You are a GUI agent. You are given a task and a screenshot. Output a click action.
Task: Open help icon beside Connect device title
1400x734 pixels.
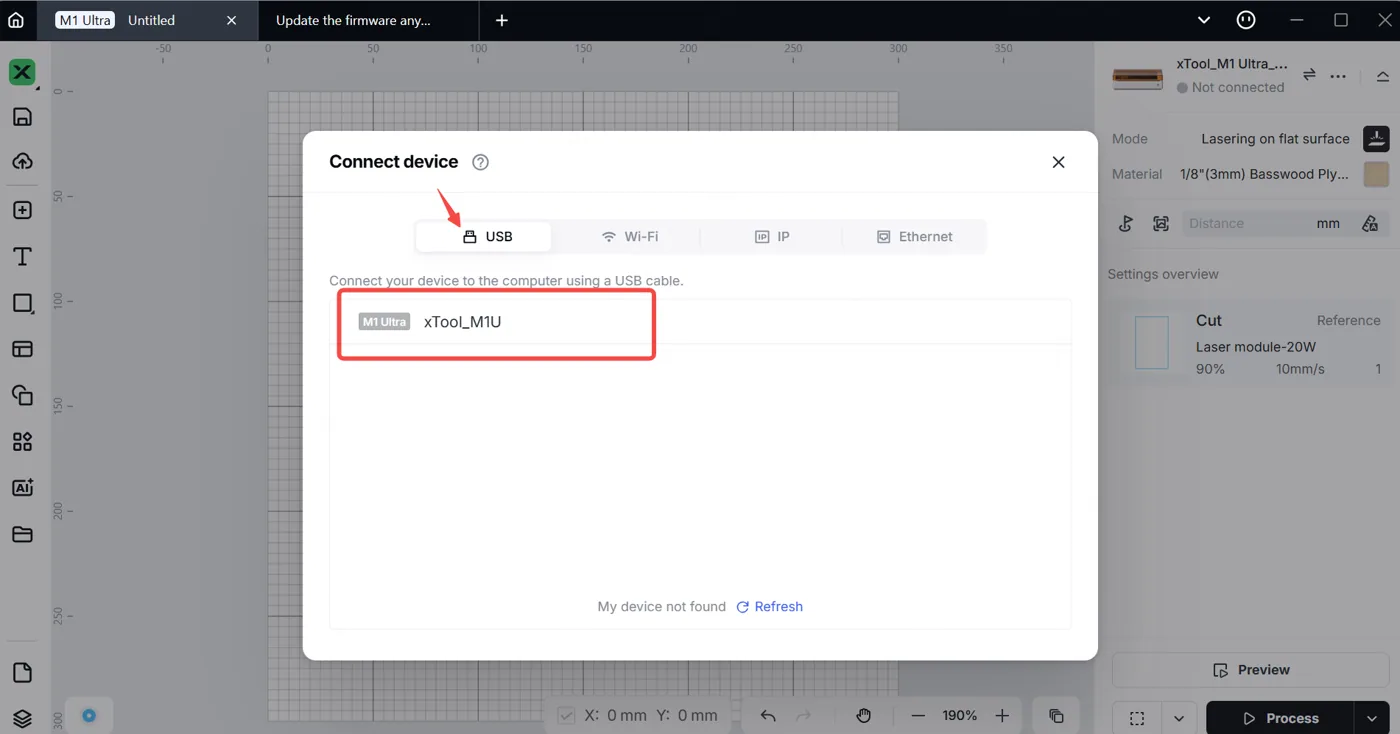(480, 162)
